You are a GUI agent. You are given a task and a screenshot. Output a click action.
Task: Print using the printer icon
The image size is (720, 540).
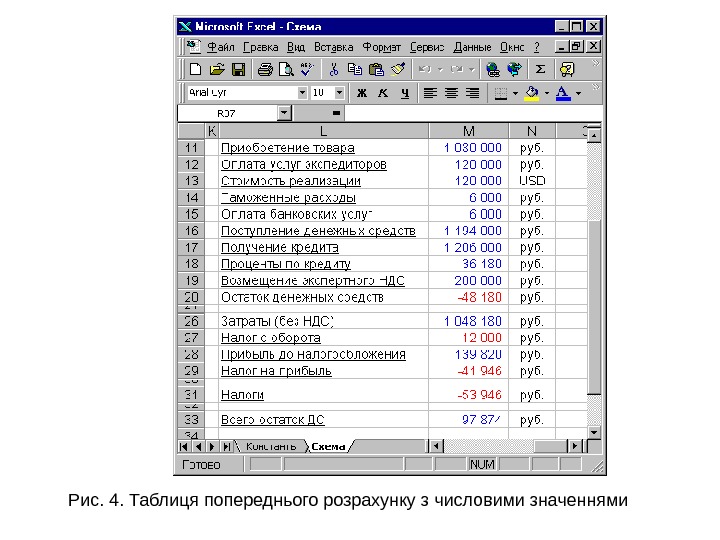point(265,69)
